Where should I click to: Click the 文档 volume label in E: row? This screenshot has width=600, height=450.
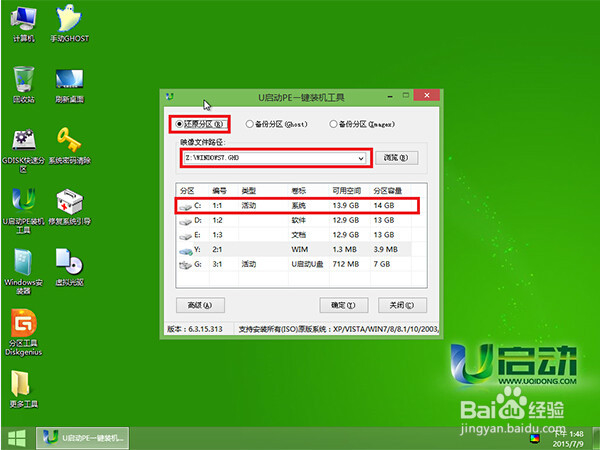[x=298, y=235]
